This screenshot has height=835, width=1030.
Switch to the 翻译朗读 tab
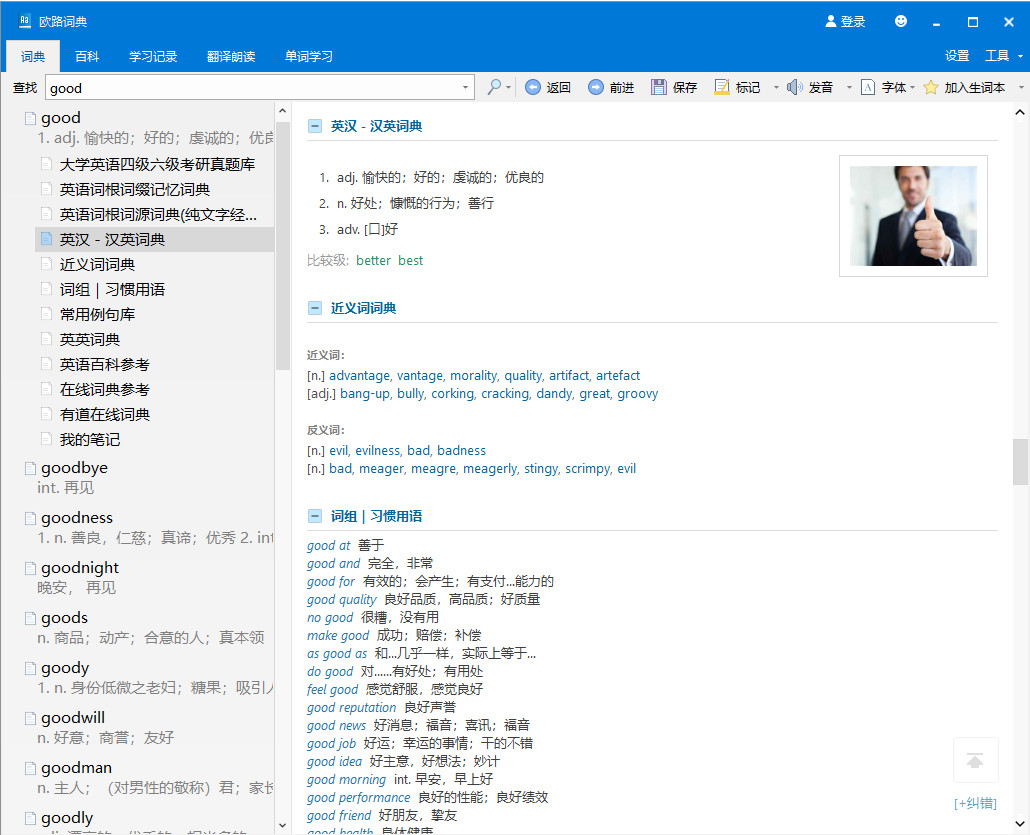(231, 56)
